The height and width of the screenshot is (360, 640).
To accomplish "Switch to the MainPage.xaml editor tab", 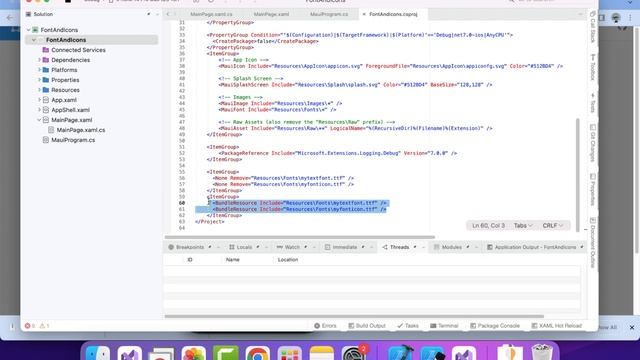I will [x=271, y=14].
